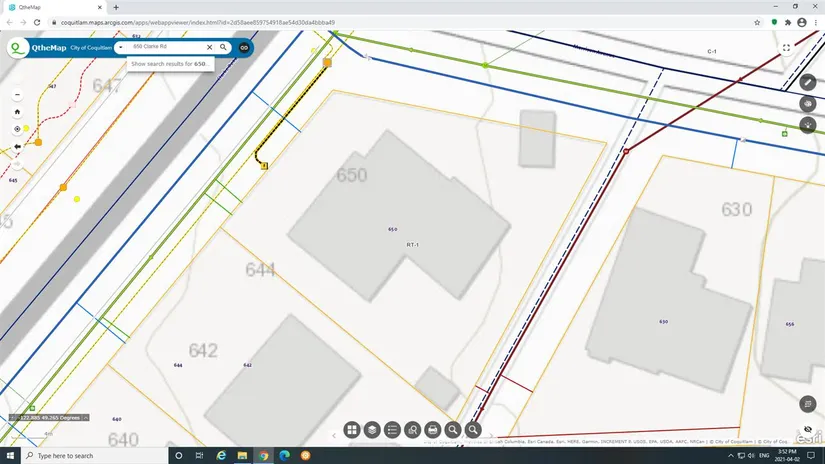Click the Print widget icon
Screen dimensions: 825x464
[433, 430]
